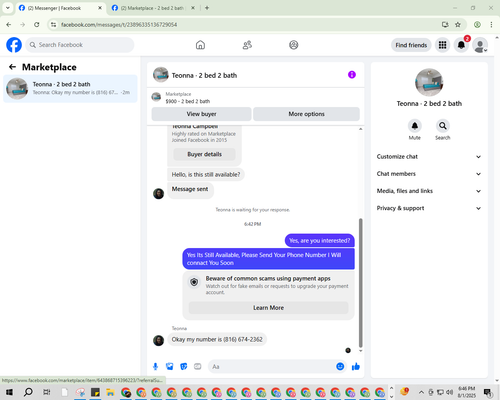Bookmark this page with star icon
Viewport: 500px width, 400px height.
458,25
